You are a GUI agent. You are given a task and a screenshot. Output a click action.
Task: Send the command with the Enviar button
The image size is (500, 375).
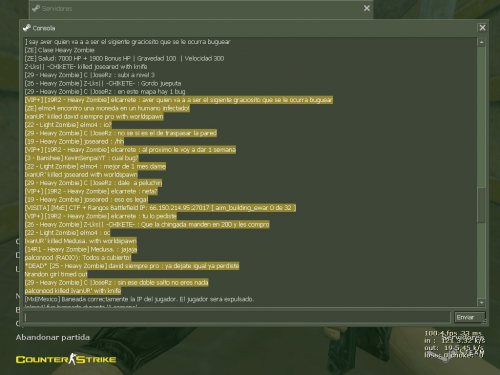click(x=469, y=317)
